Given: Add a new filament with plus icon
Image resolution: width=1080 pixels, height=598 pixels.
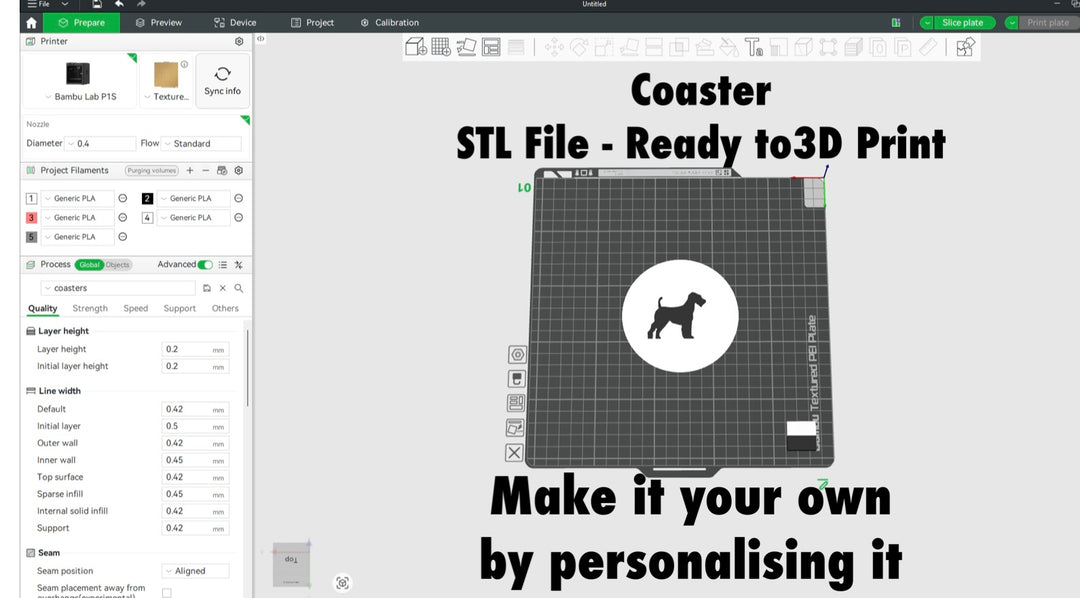Looking at the screenshot, I should coord(190,171).
